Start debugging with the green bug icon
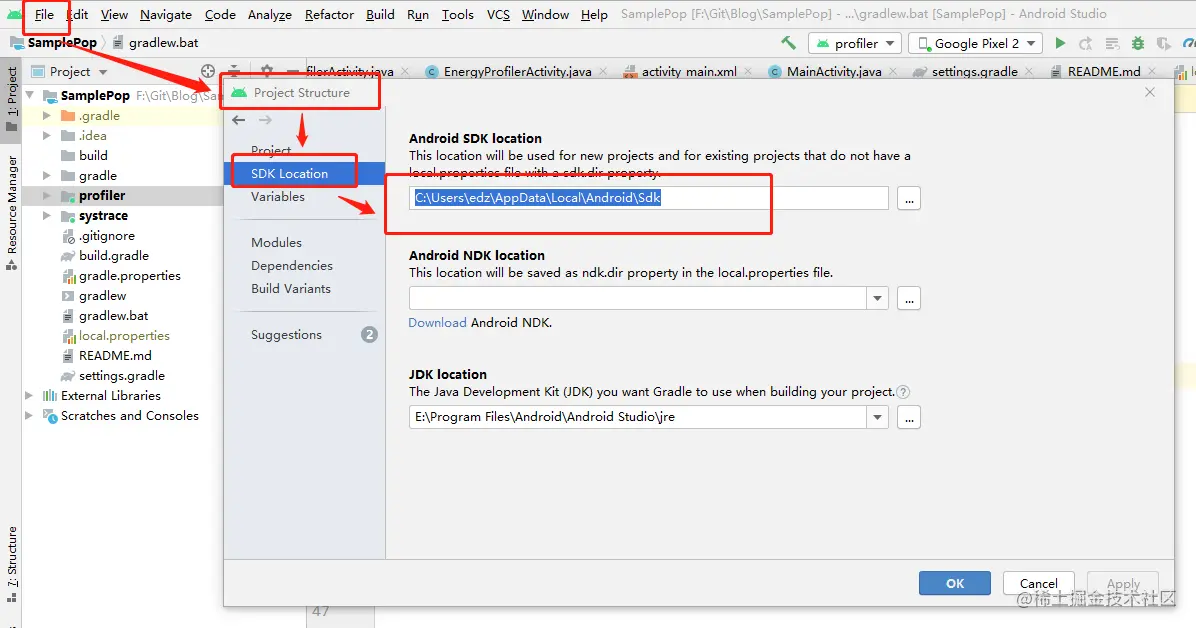The image size is (1196, 628). tap(1138, 43)
